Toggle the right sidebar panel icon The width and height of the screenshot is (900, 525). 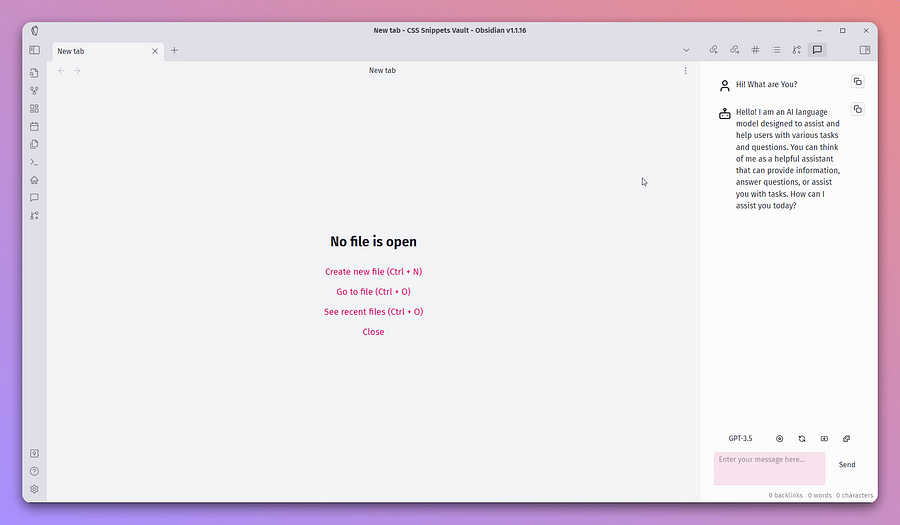point(865,50)
